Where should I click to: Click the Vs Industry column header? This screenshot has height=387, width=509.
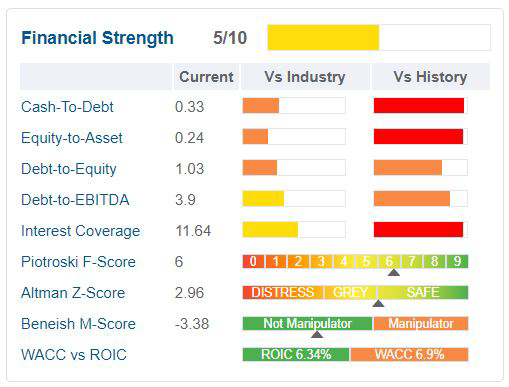tap(305, 77)
